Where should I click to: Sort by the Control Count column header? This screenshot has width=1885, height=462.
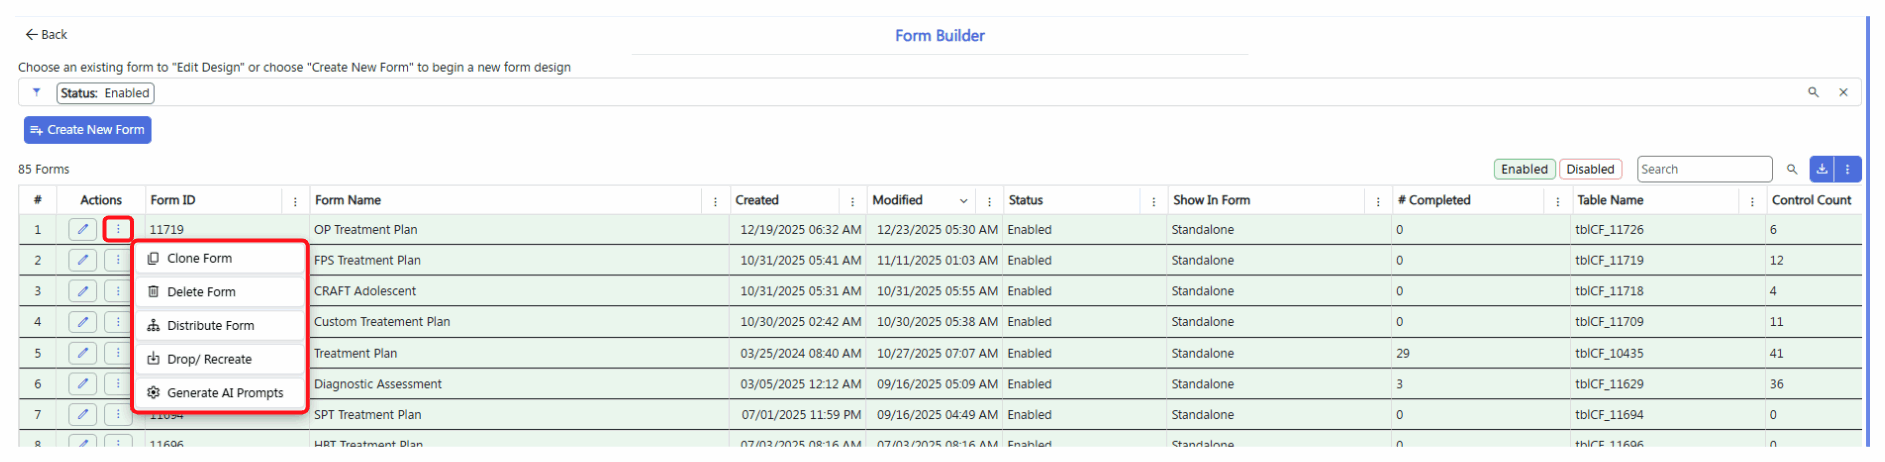pyautogui.click(x=1811, y=200)
